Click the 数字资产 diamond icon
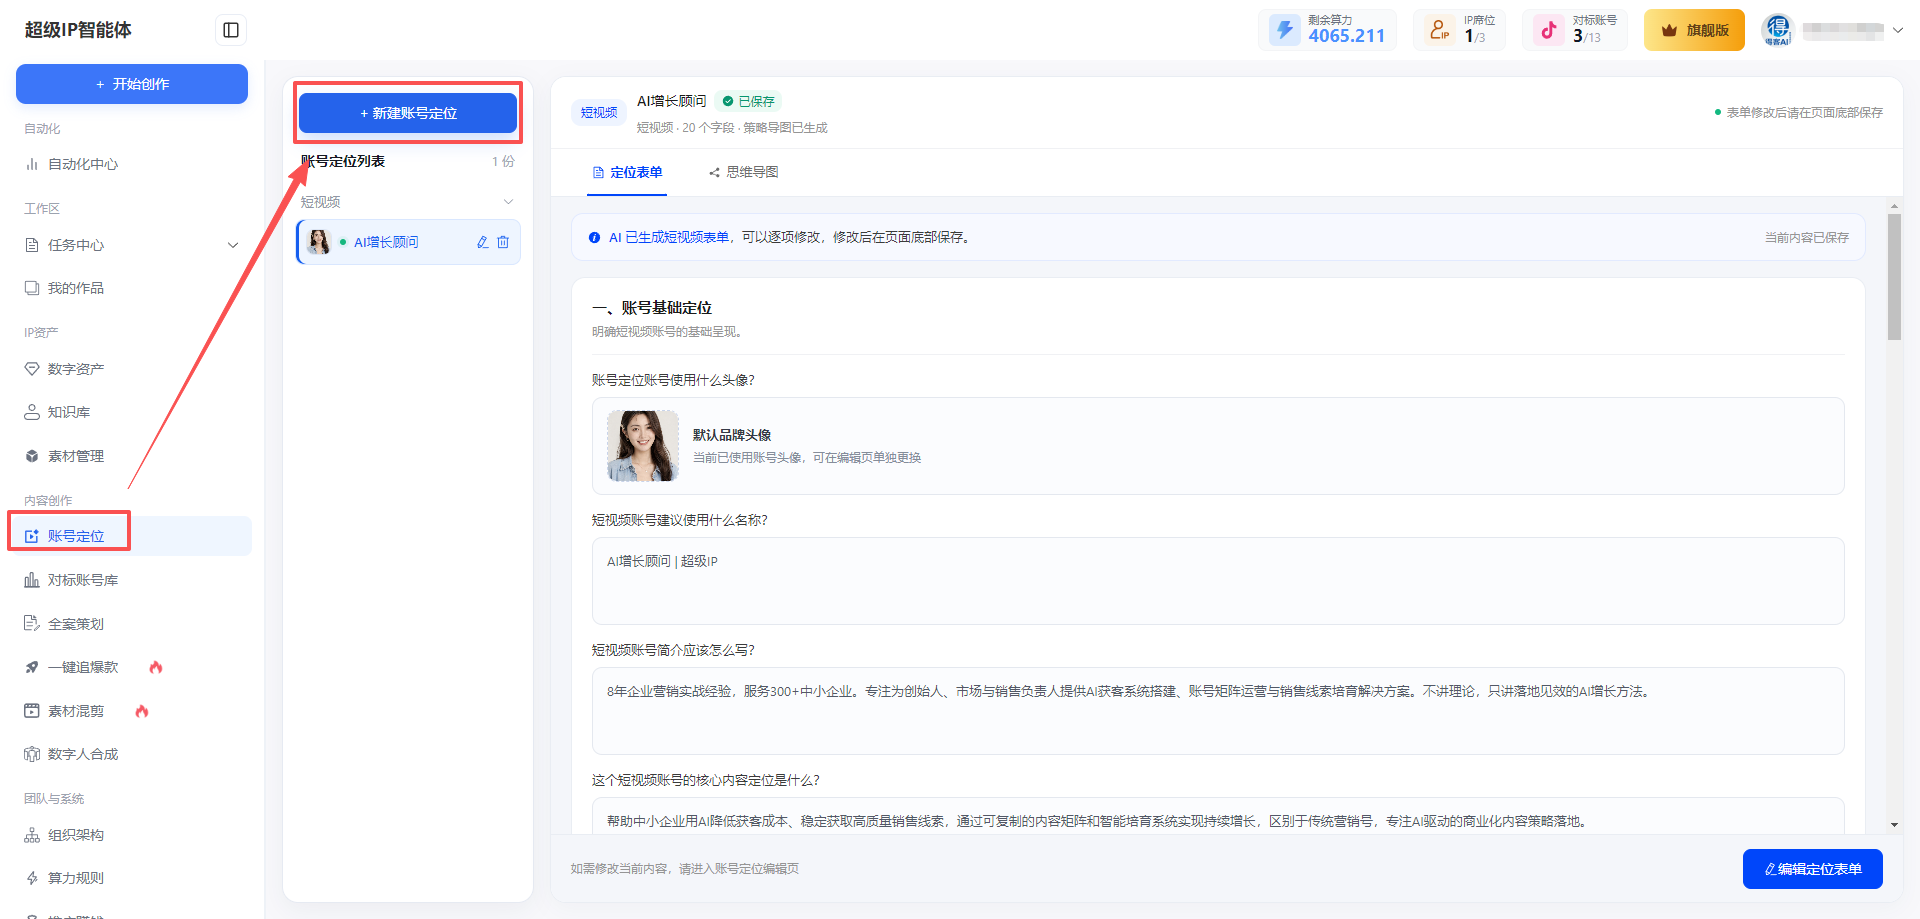Screen dimensions: 1920x919 [x=32, y=369]
